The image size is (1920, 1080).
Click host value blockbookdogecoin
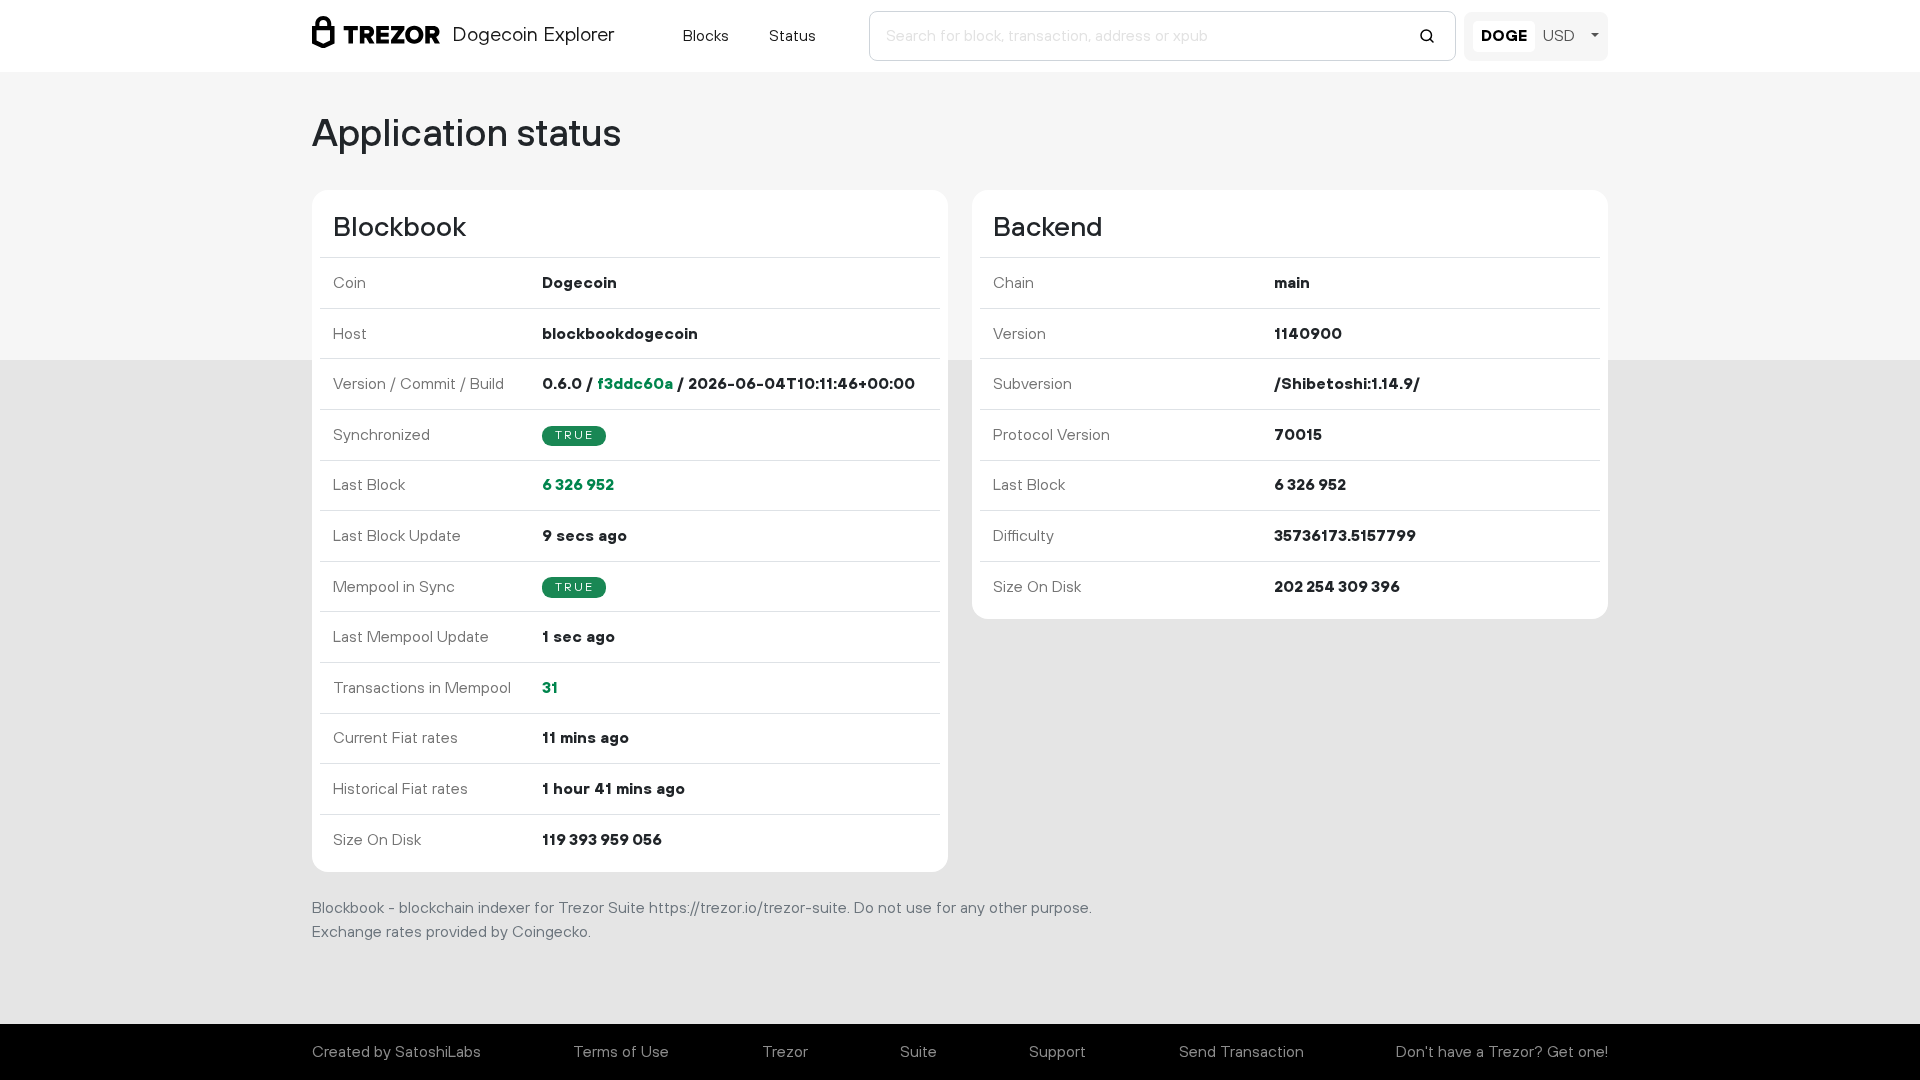pos(620,334)
